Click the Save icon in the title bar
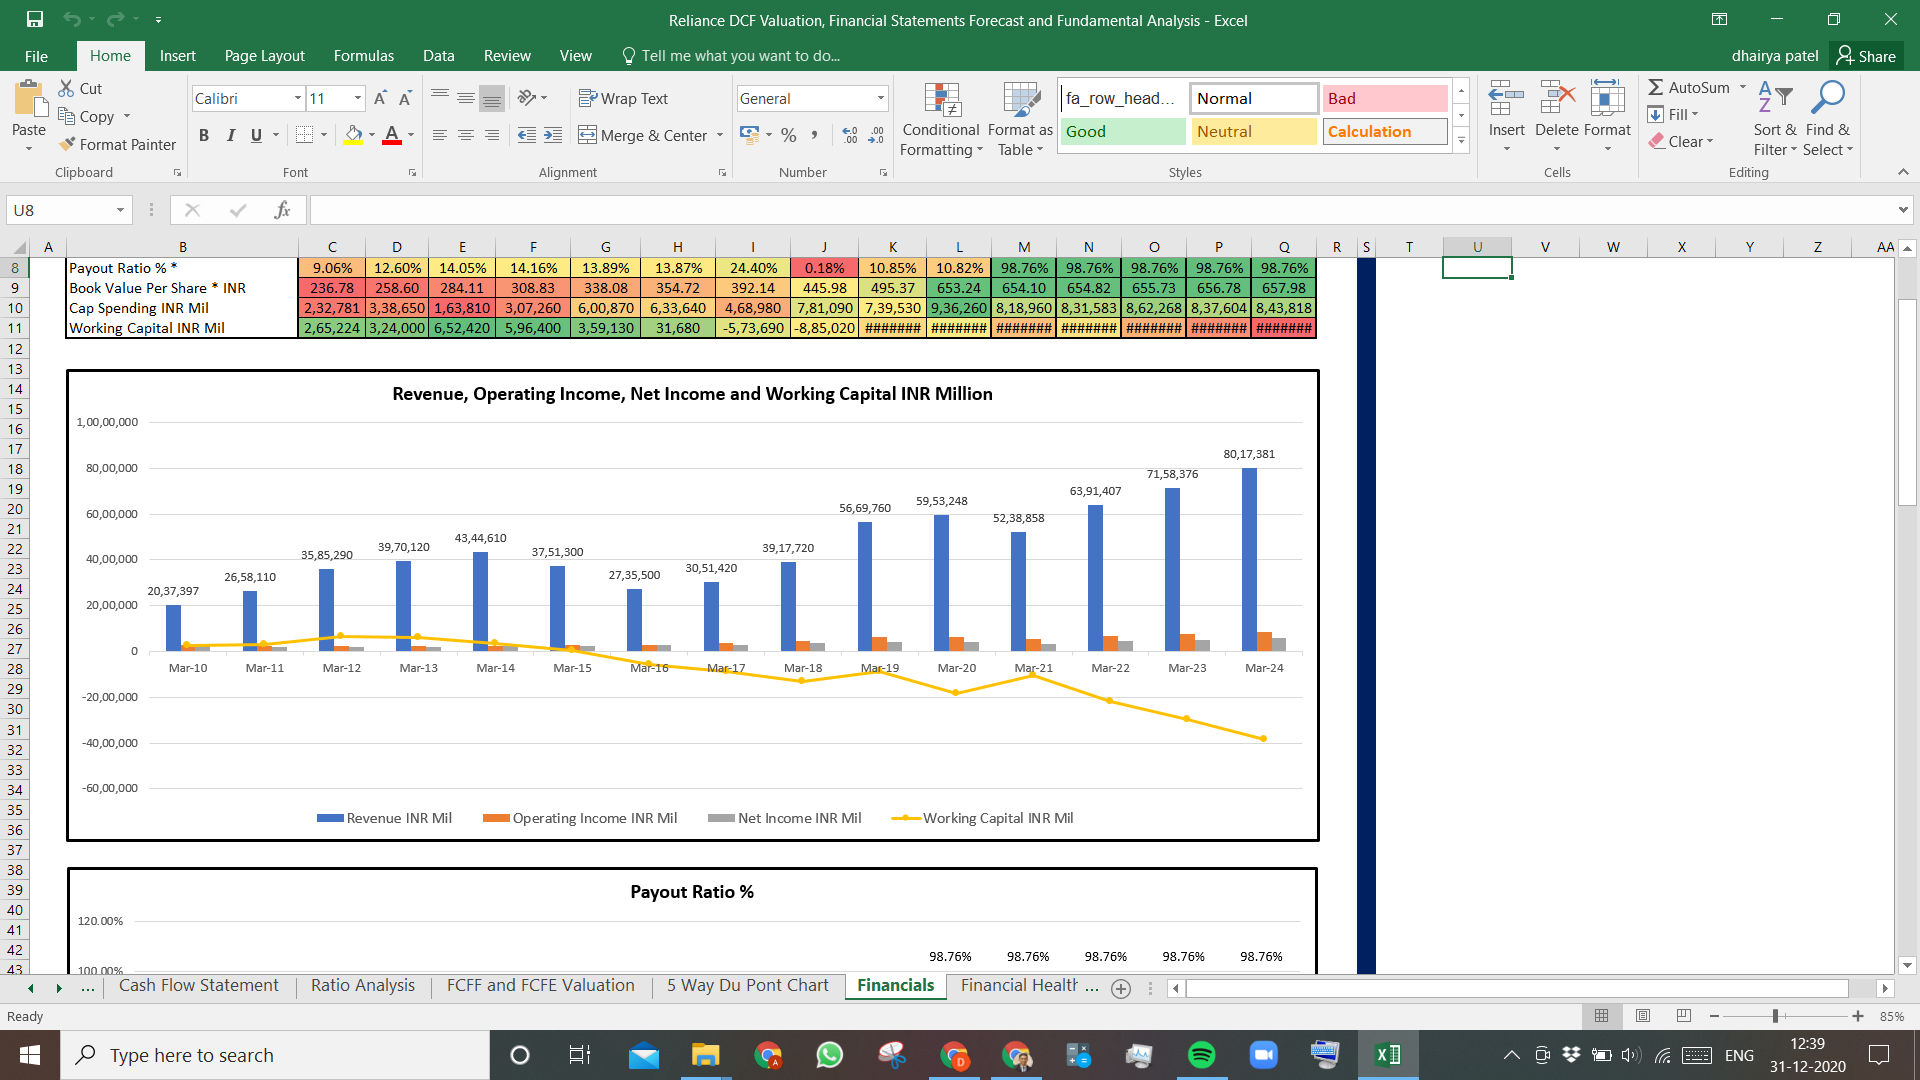This screenshot has width=1920, height=1080. [35, 19]
